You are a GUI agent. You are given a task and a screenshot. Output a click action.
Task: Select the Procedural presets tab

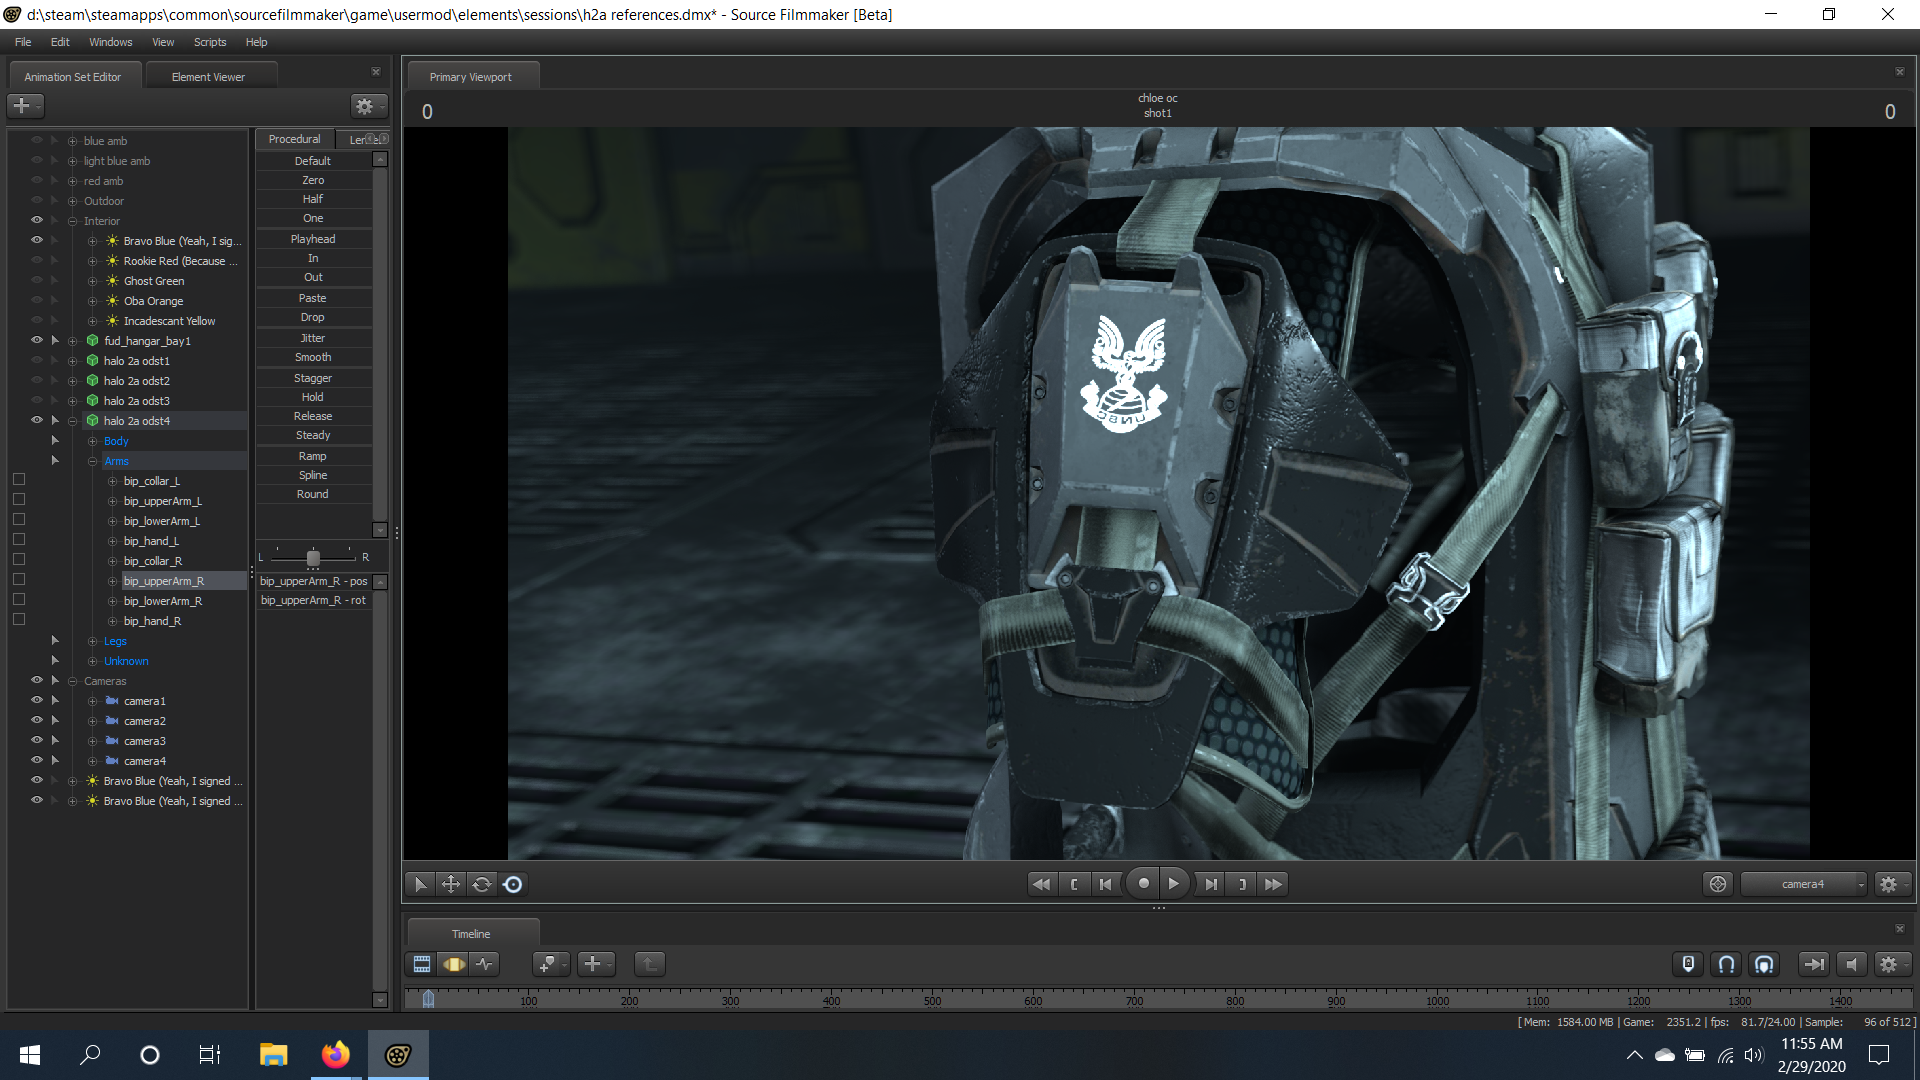[294, 139]
